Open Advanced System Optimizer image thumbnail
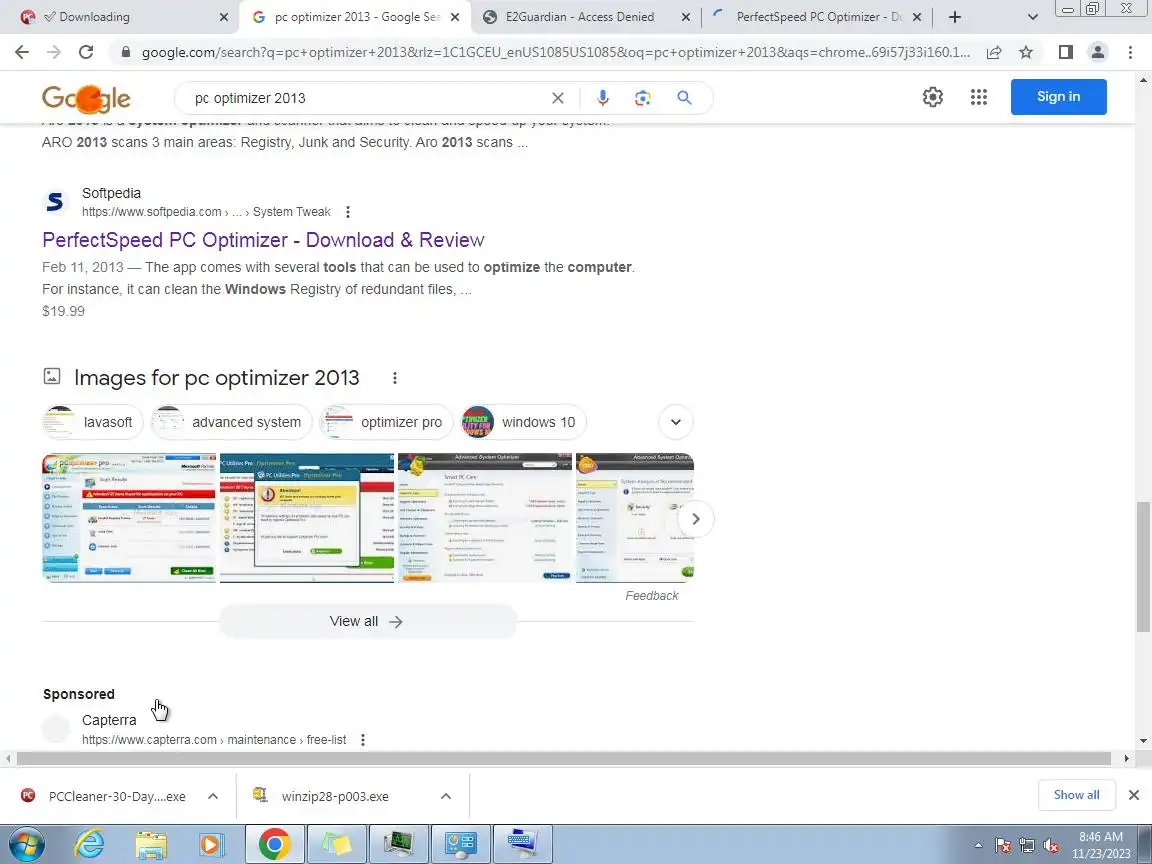 click(485, 518)
